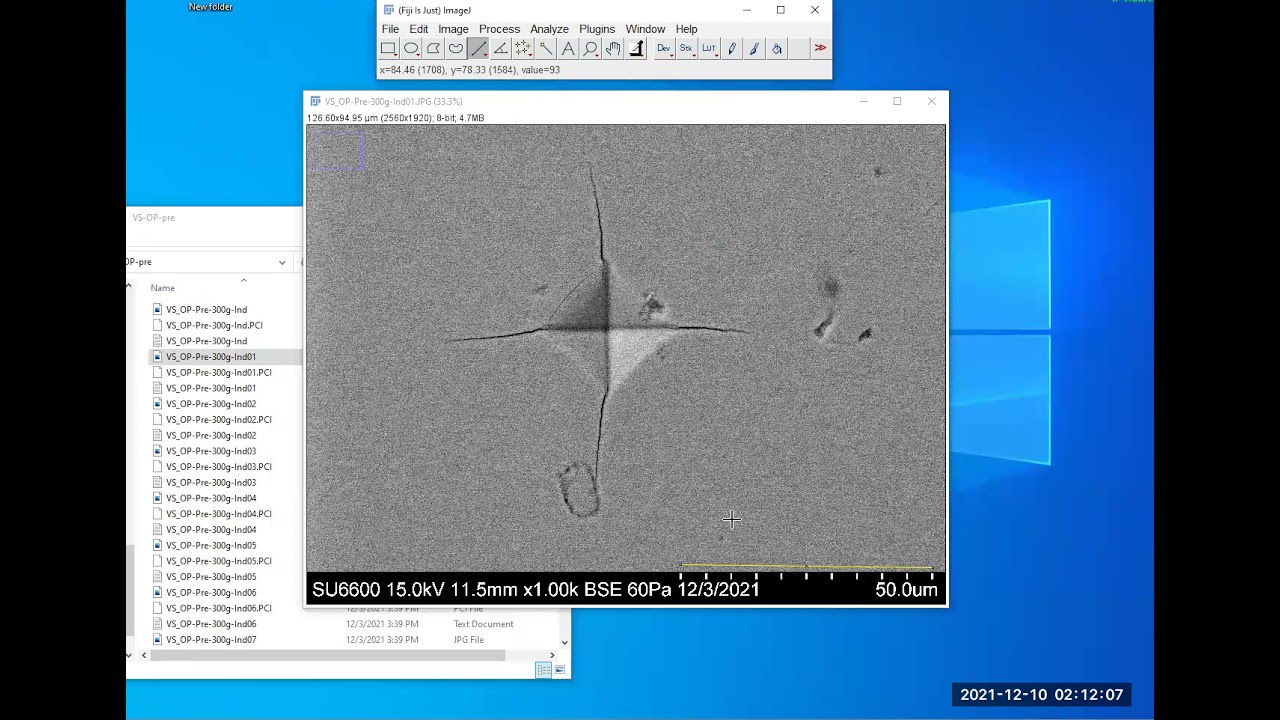1280x720 pixels.
Task: Select the Straight Line tool
Action: [478, 48]
